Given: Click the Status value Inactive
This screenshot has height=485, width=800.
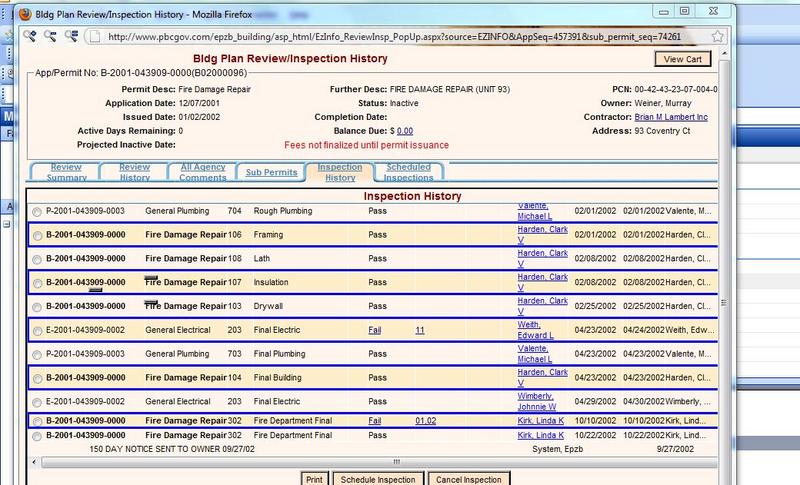Looking at the screenshot, I should (x=404, y=103).
